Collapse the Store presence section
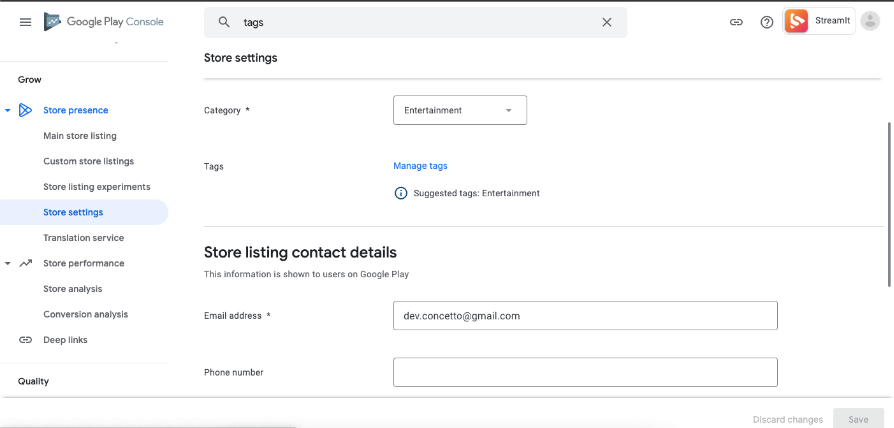Screen dimensions: 894x428 tap(8, 110)
